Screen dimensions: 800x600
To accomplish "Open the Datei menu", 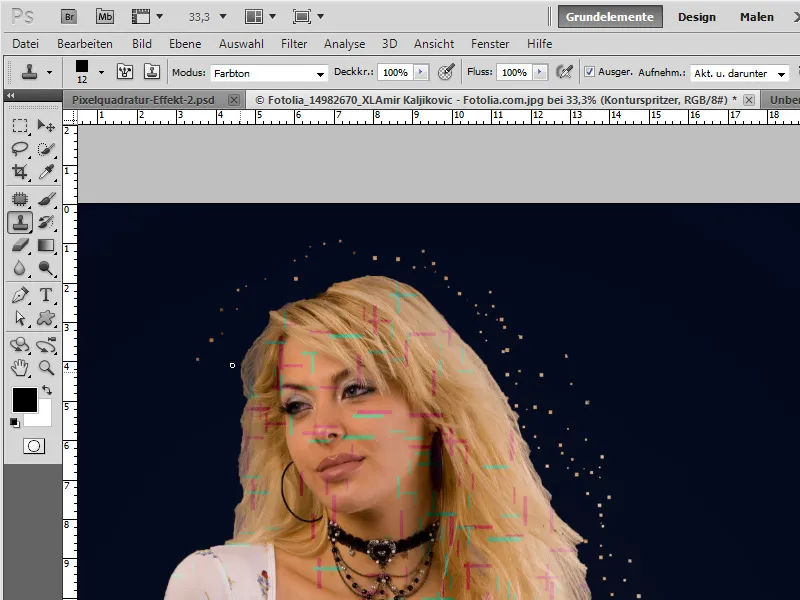I will pyautogui.click(x=26, y=44).
